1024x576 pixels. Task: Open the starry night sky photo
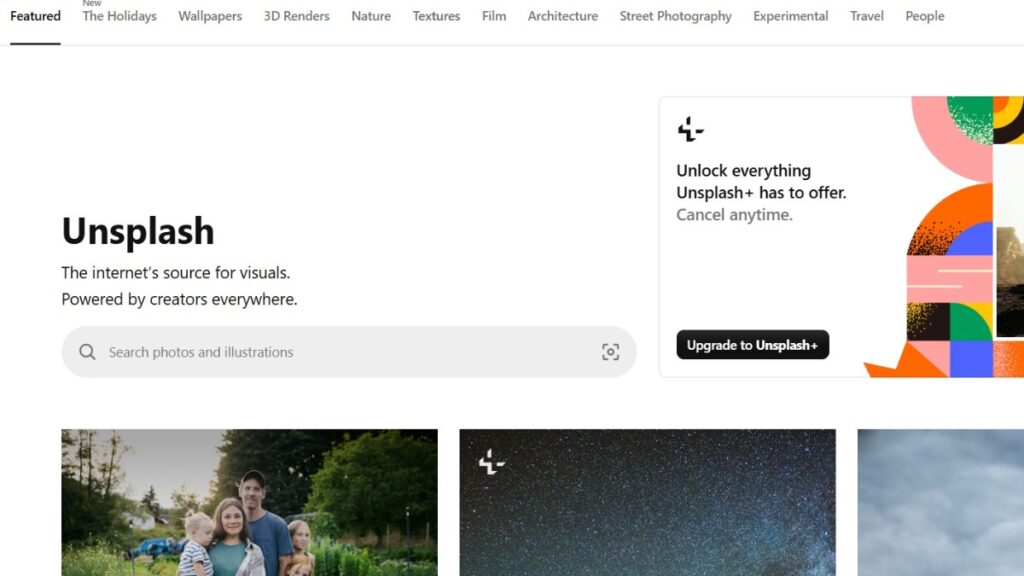(x=647, y=503)
